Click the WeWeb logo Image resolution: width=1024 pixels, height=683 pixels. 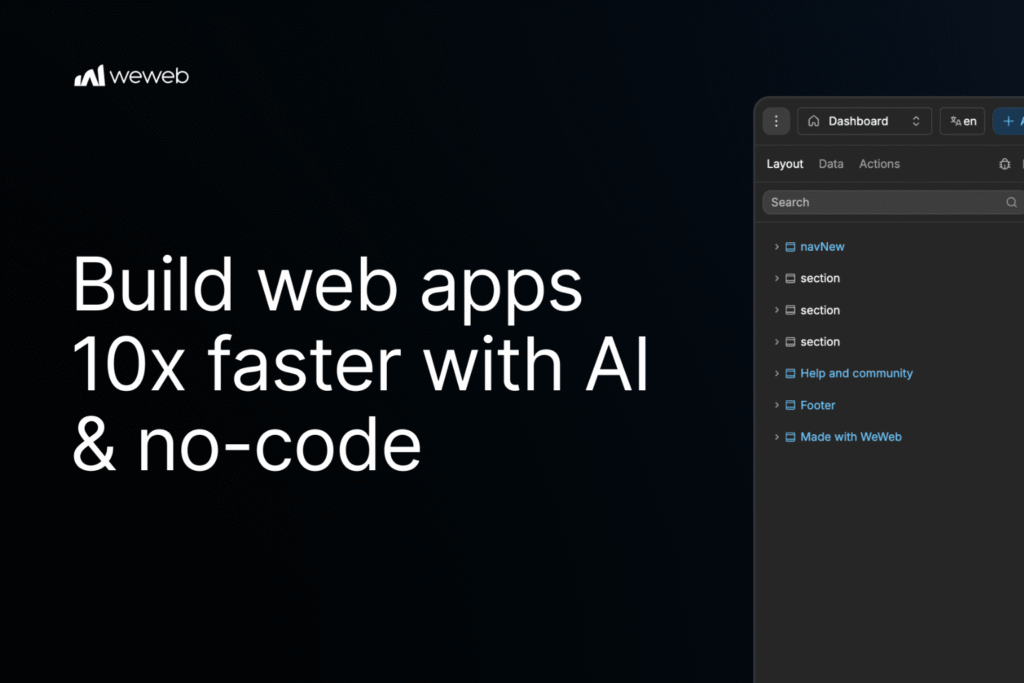point(131,76)
